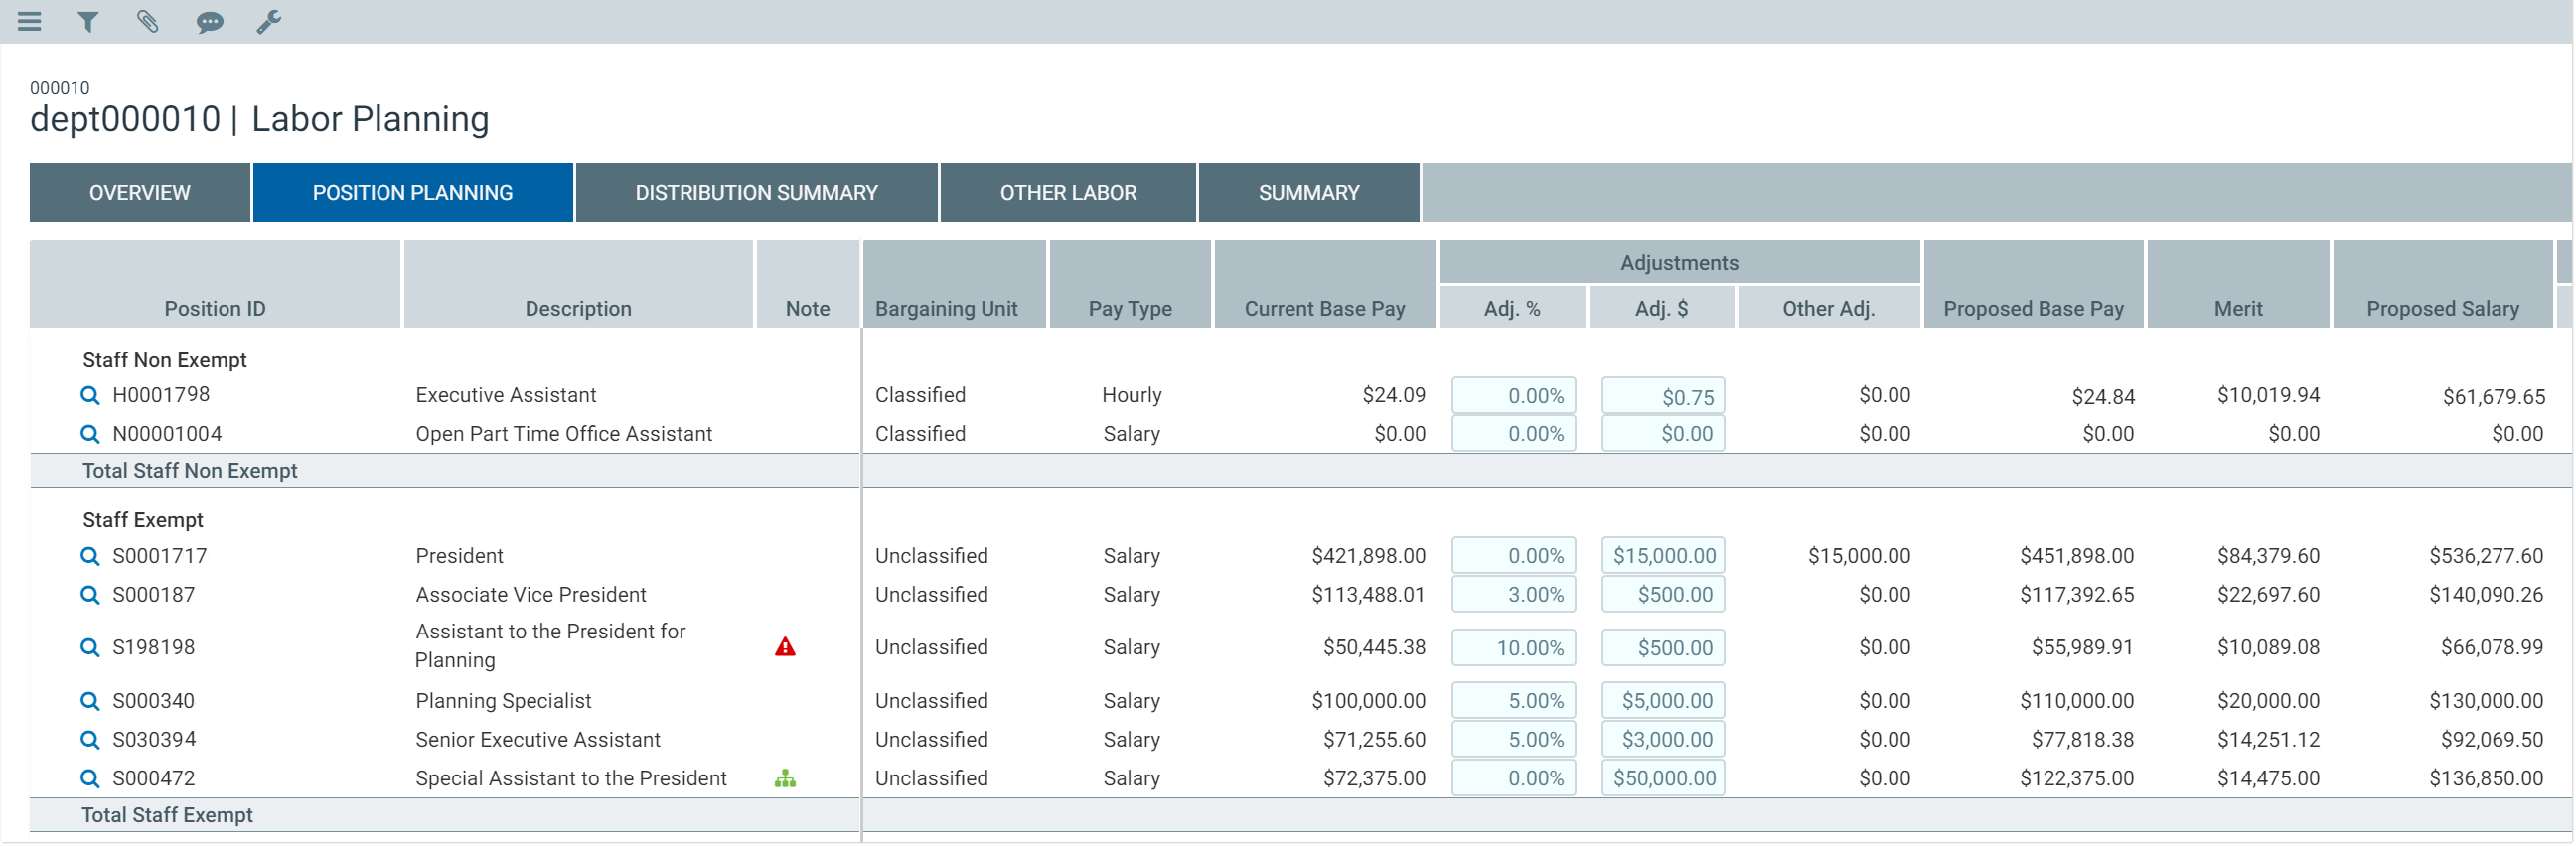2576x846 pixels.
Task: Click the Total Staff Exempt row
Action: click(x=167, y=815)
